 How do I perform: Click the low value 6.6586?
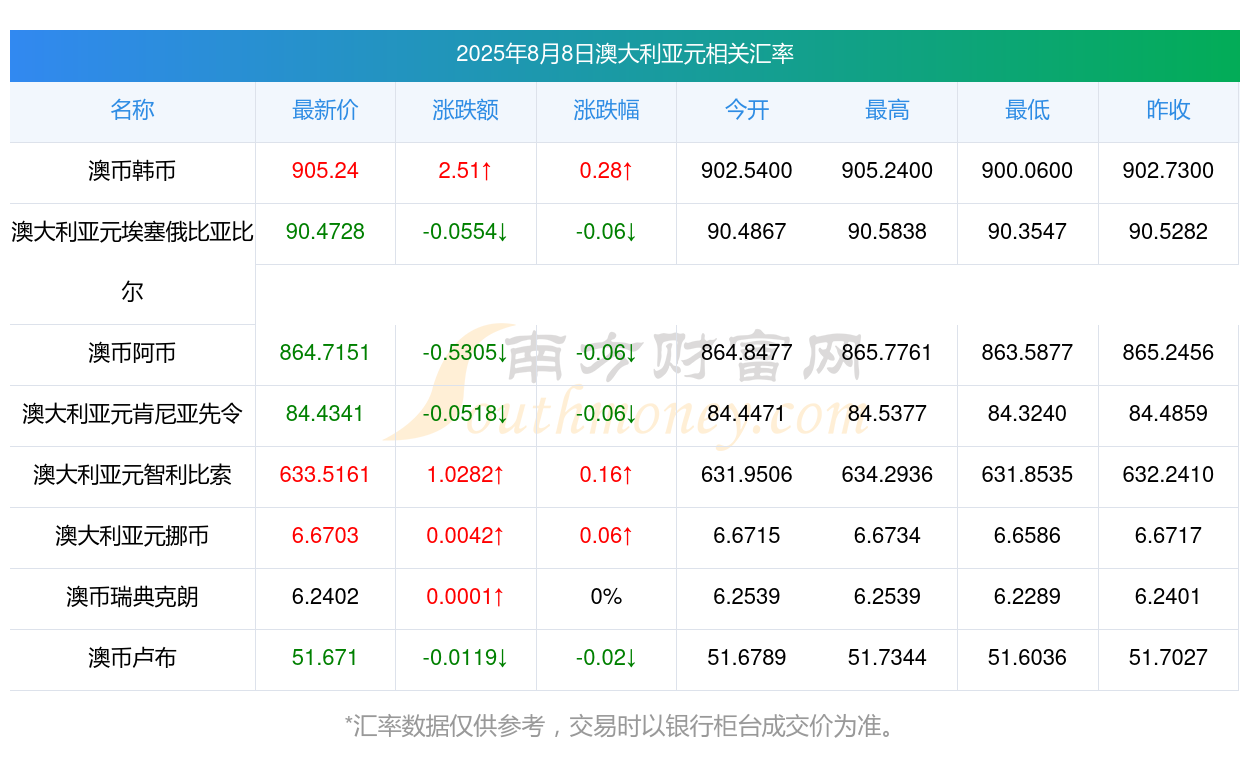point(1027,536)
